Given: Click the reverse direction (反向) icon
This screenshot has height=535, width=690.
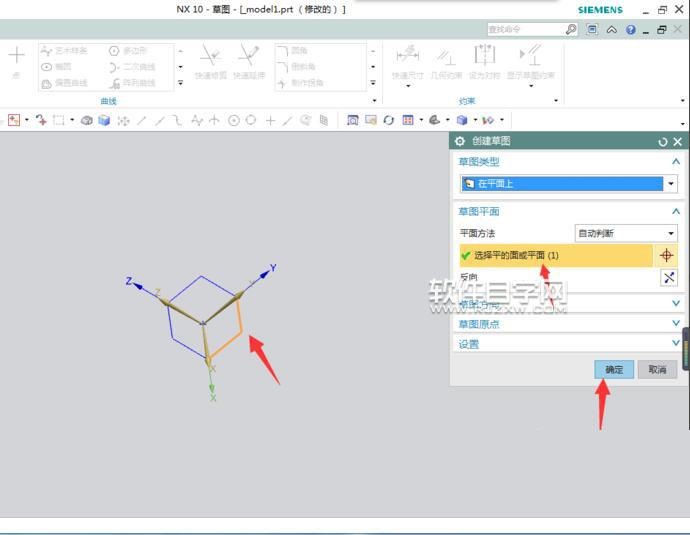Looking at the screenshot, I should [x=668, y=278].
